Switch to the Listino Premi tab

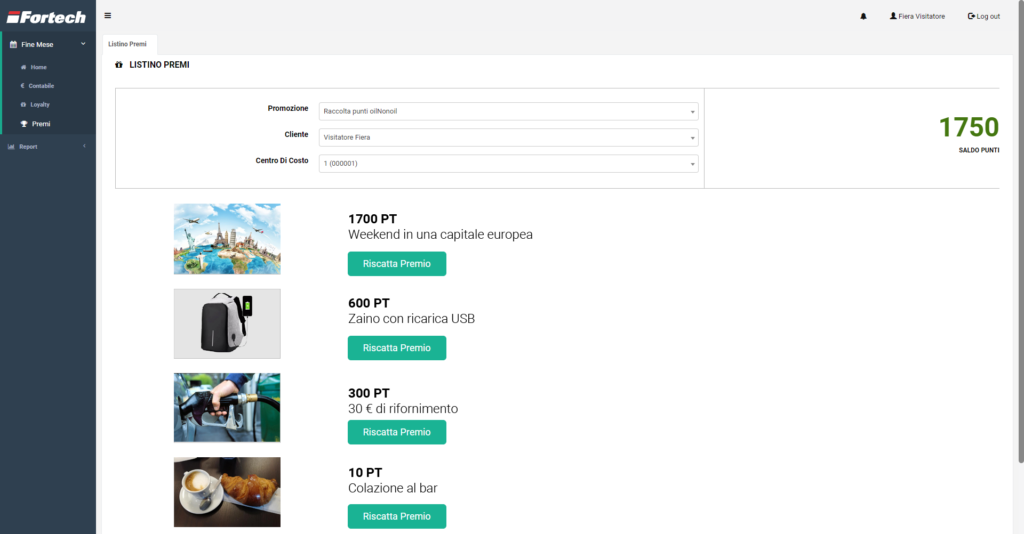point(128,44)
